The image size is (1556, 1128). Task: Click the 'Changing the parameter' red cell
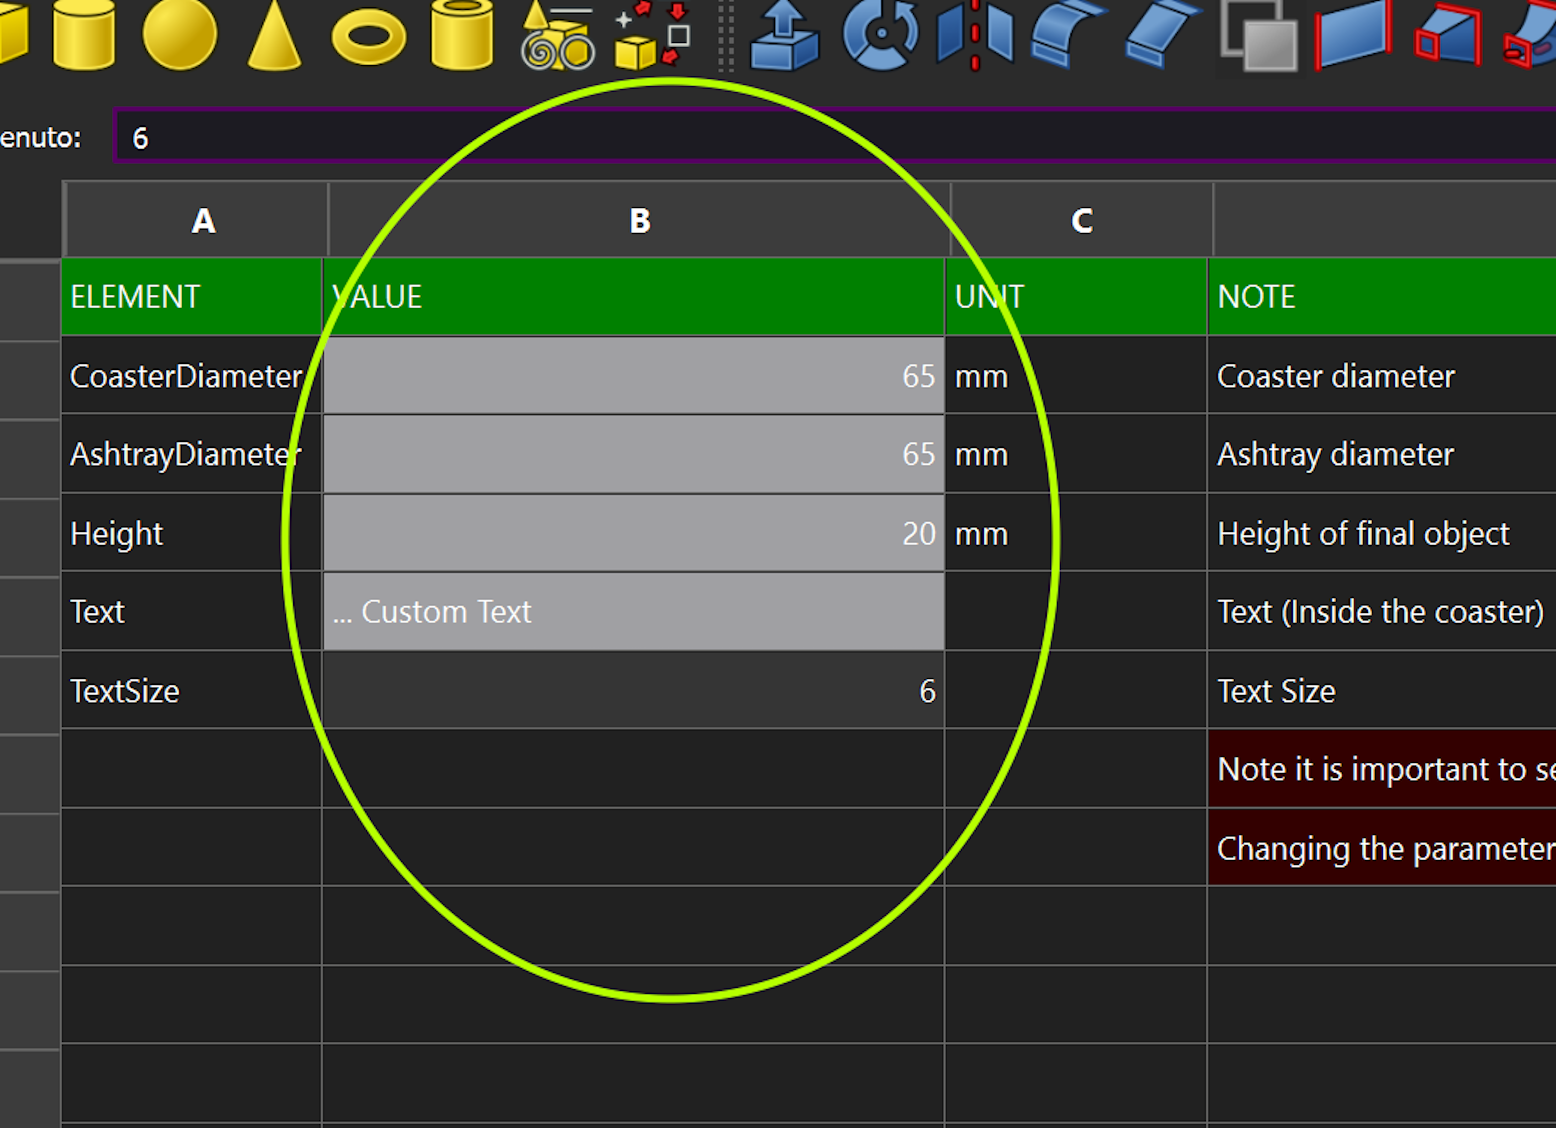coord(1382,848)
